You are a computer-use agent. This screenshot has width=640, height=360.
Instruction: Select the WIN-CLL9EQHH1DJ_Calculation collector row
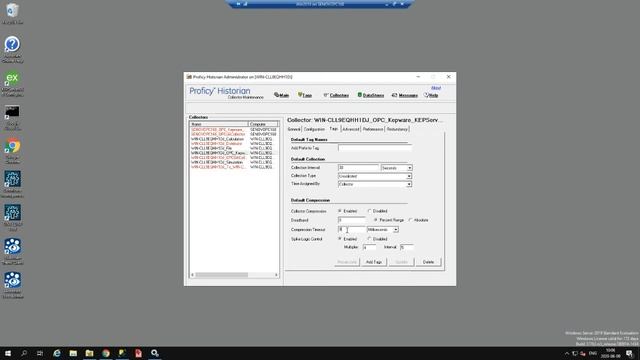[234, 139]
